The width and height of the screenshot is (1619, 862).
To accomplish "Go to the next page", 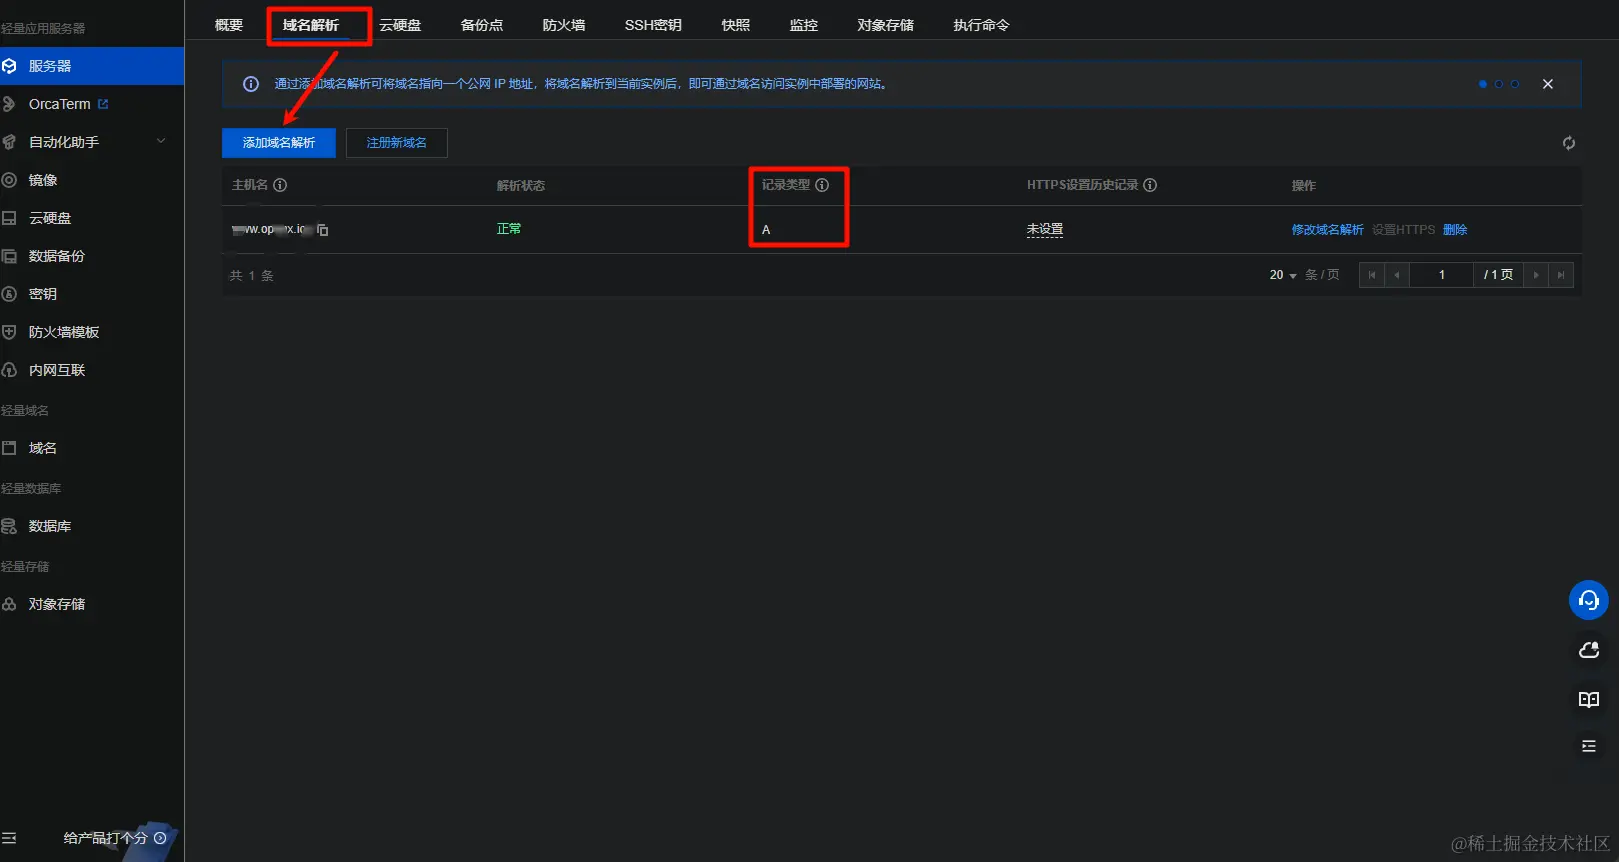I will point(1536,275).
